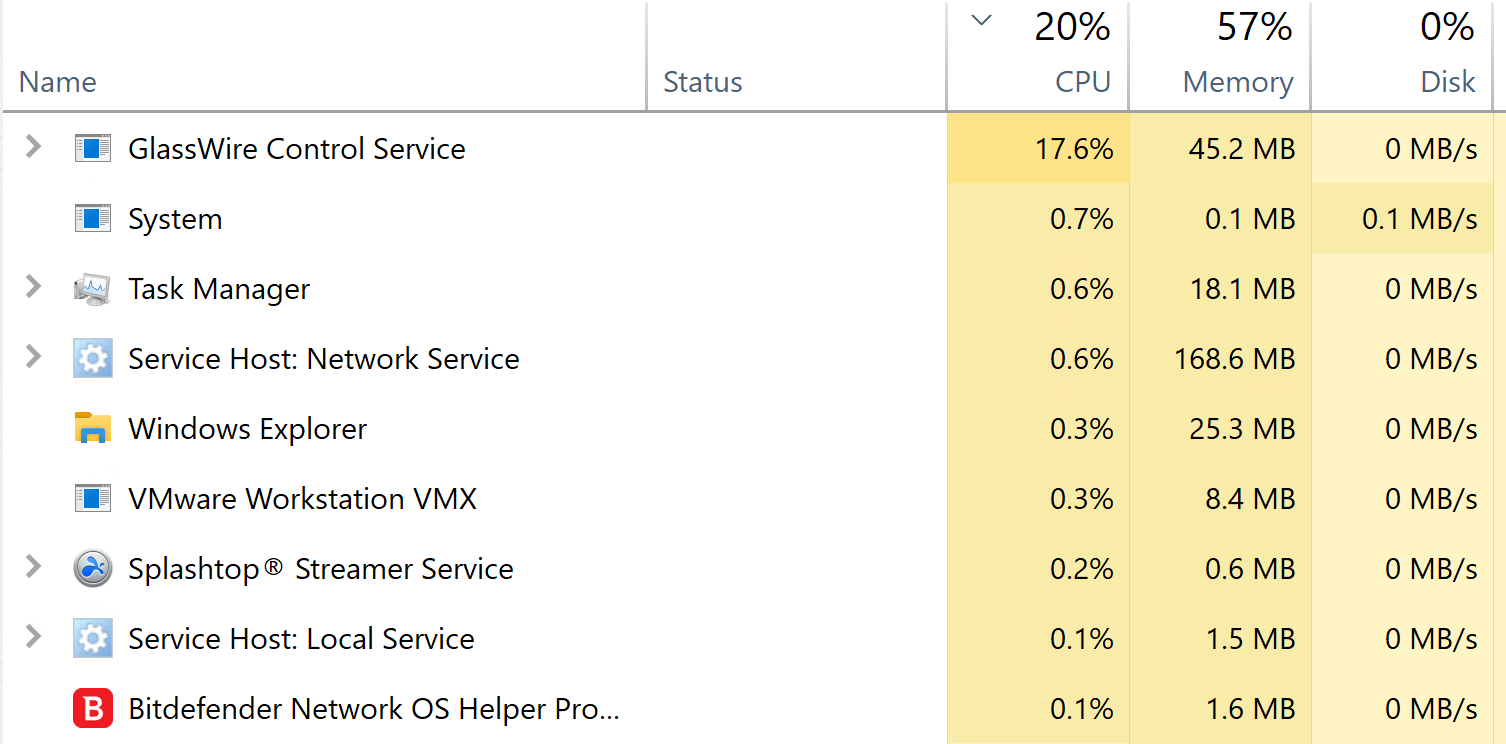The height and width of the screenshot is (744, 1506).
Task: Expand the Splashtop Streamer Service group
Action: 33,568
